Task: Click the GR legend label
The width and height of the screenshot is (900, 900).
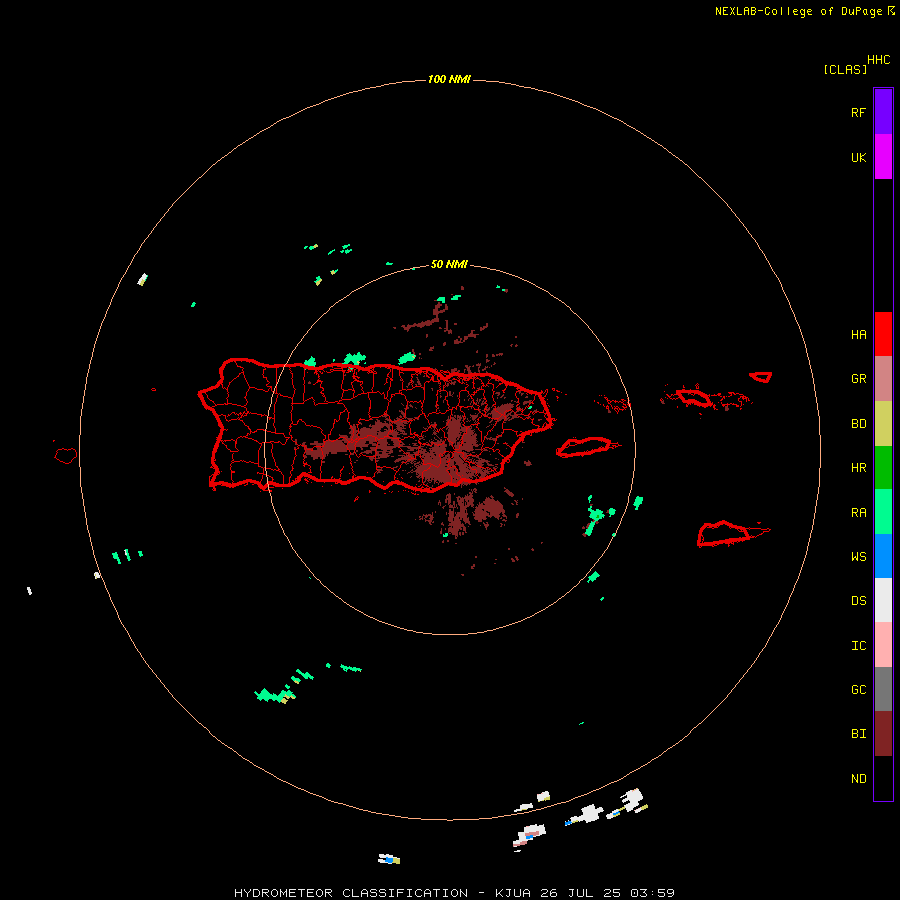Action: [x=858, y=379]
